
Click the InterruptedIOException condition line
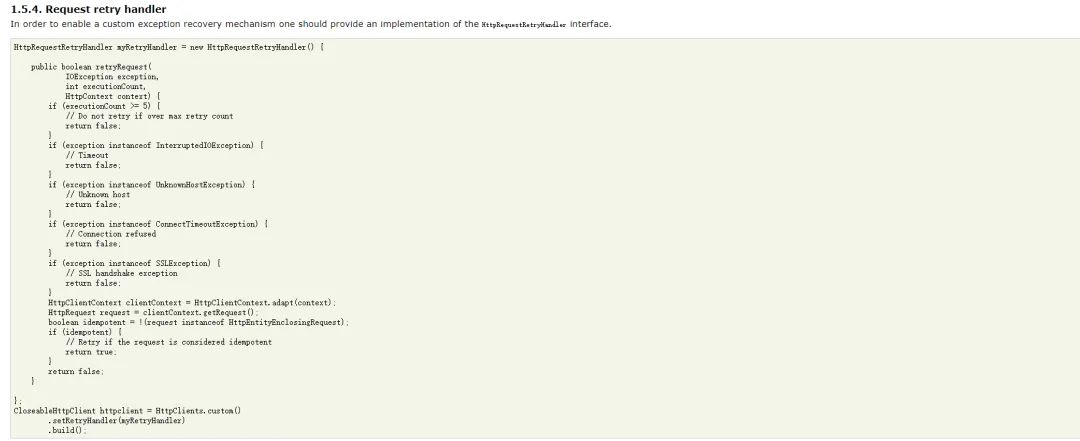pos(156,145)
